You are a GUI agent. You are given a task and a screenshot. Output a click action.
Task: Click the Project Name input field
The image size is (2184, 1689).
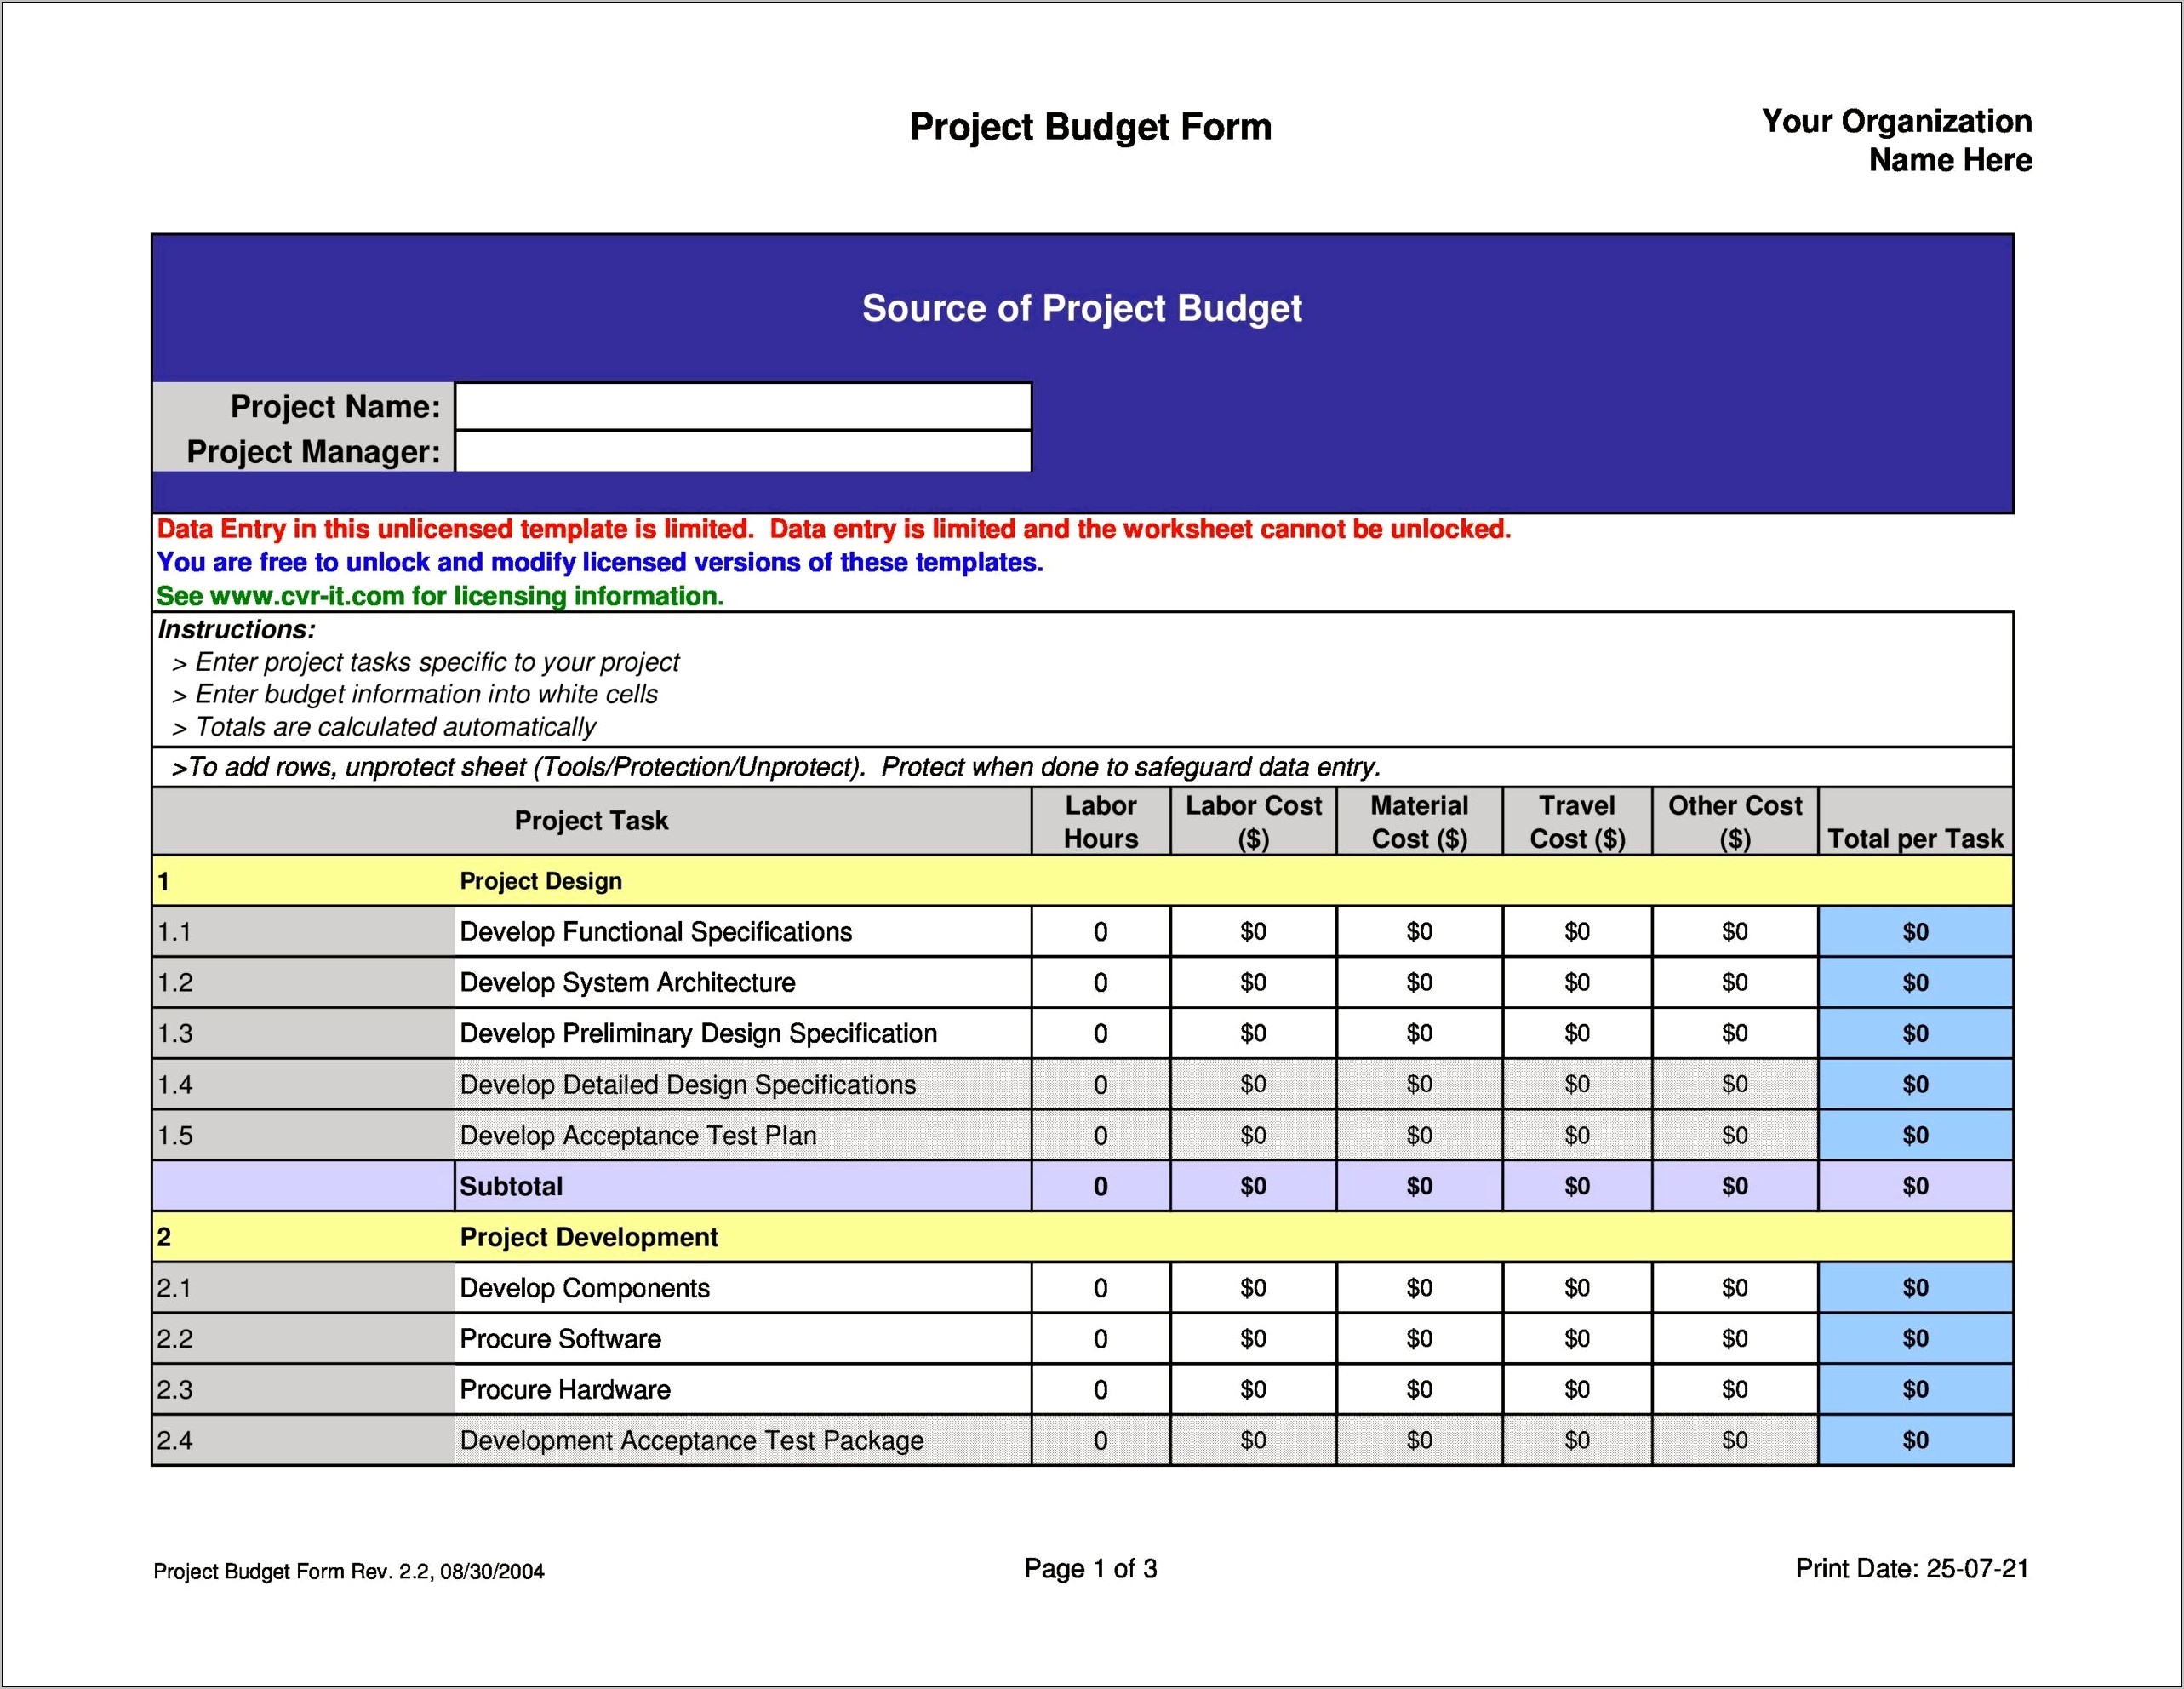tap(743, 407)
